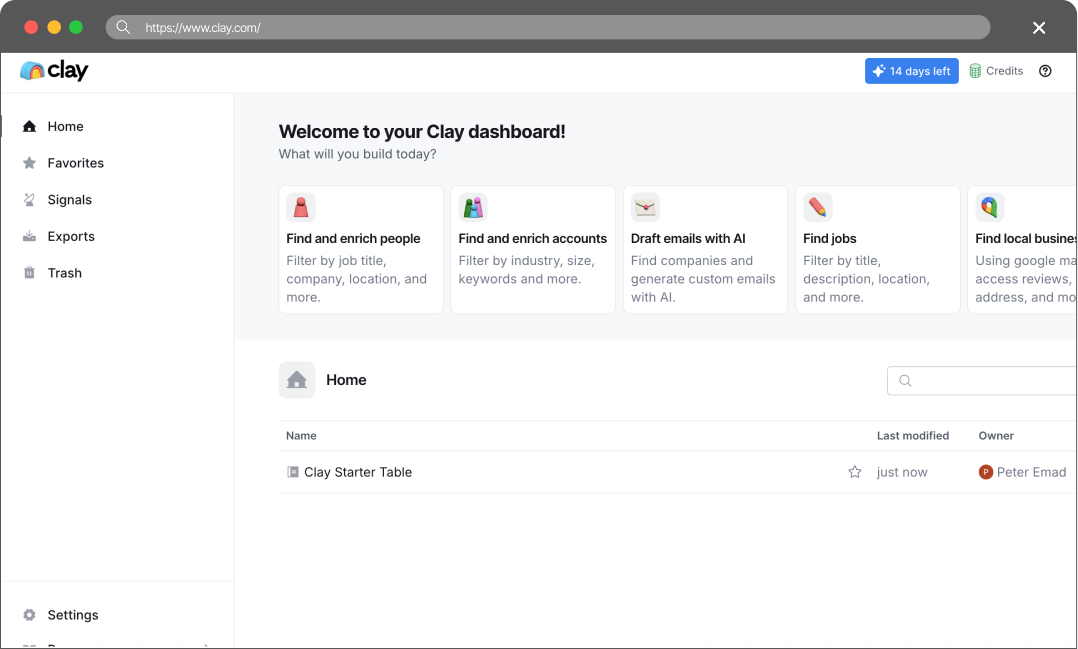This screenshot has height=649, width=1078.
Task: Click the Find and enrich accounts icon
Action: coord(473,207)
